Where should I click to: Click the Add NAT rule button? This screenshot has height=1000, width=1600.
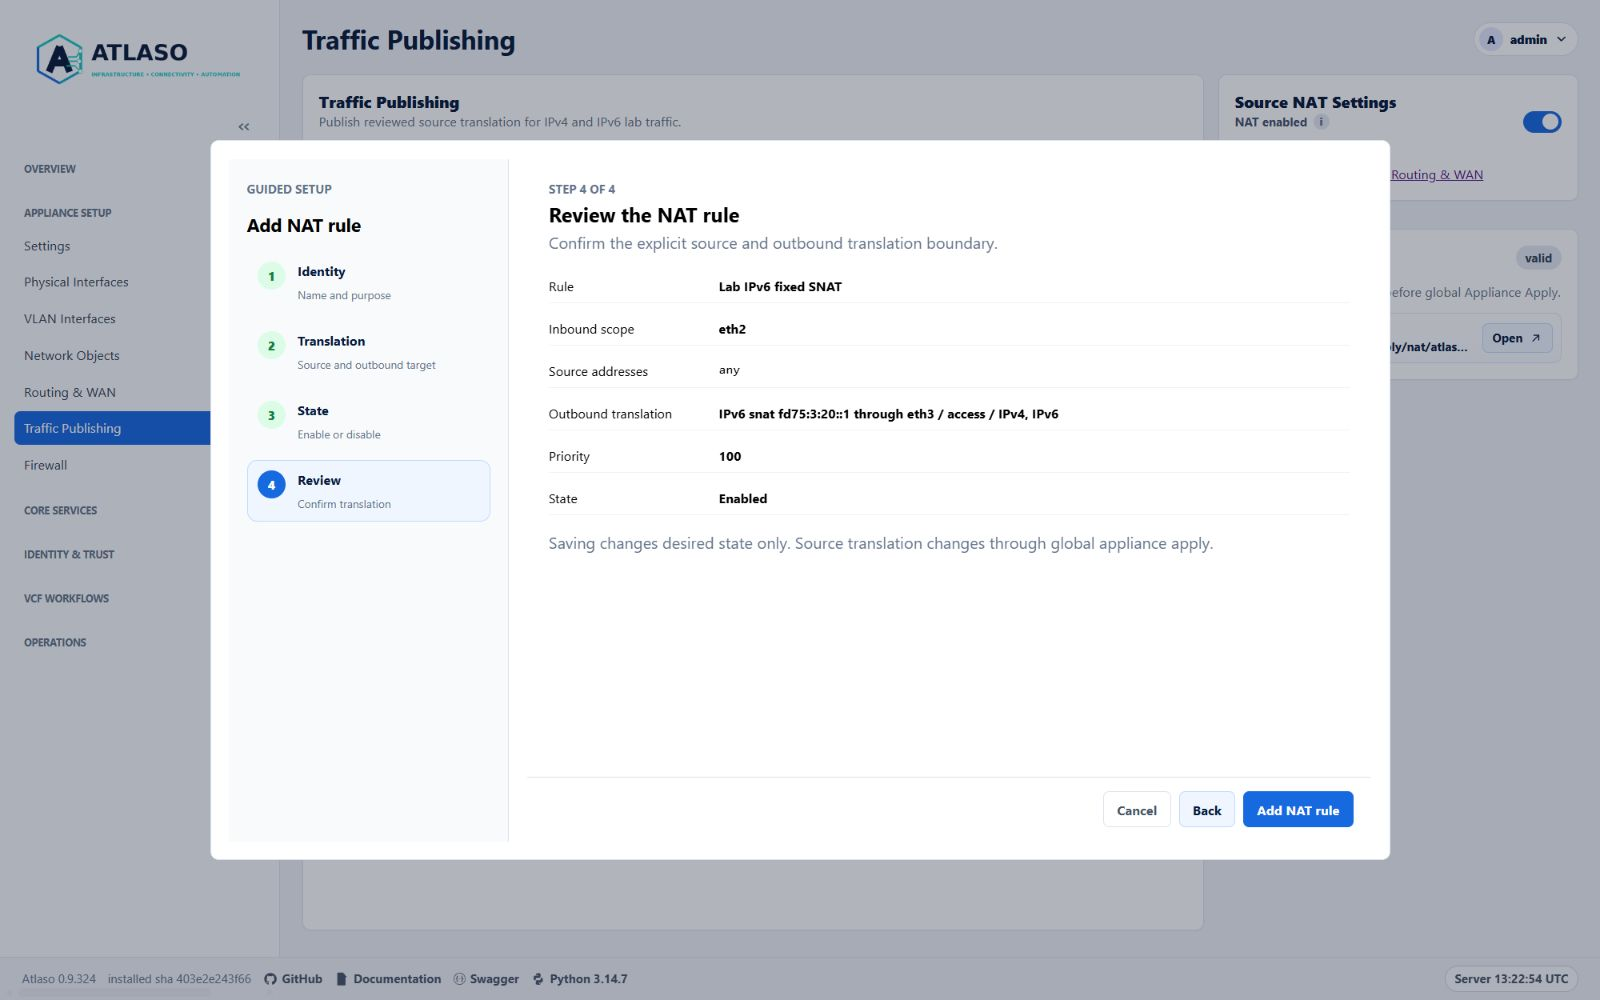point(1298,810)
